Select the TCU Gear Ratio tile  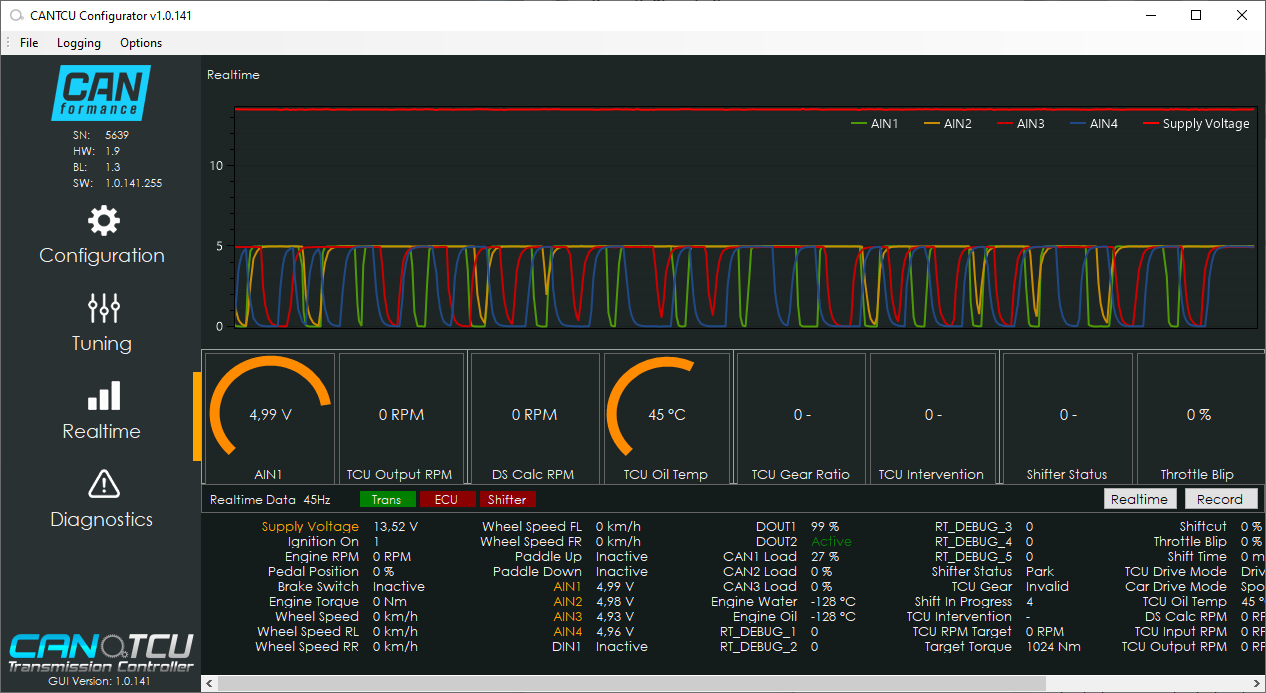(x=801, y=417)
